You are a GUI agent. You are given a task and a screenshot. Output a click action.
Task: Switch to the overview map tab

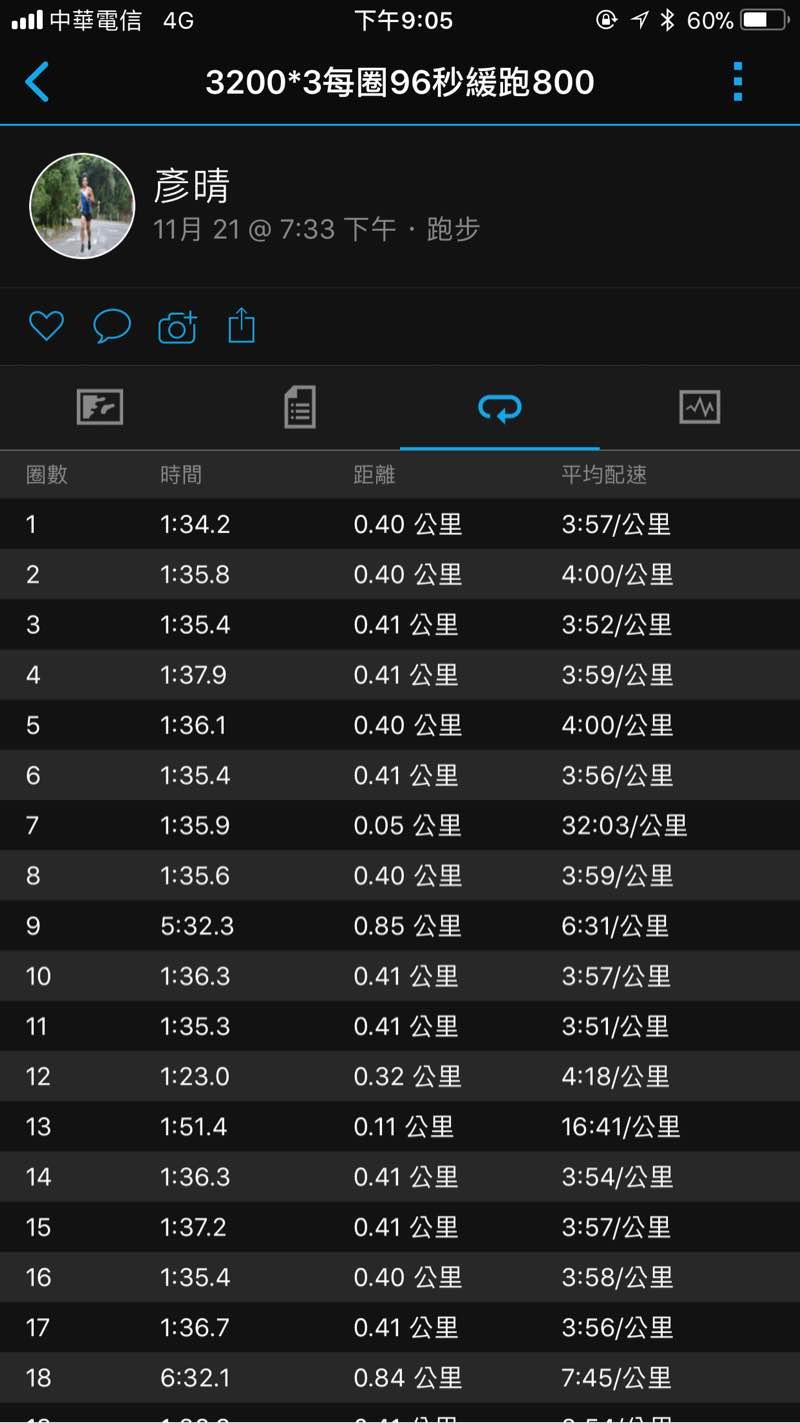pyautogui.click(x=100, y=407)
